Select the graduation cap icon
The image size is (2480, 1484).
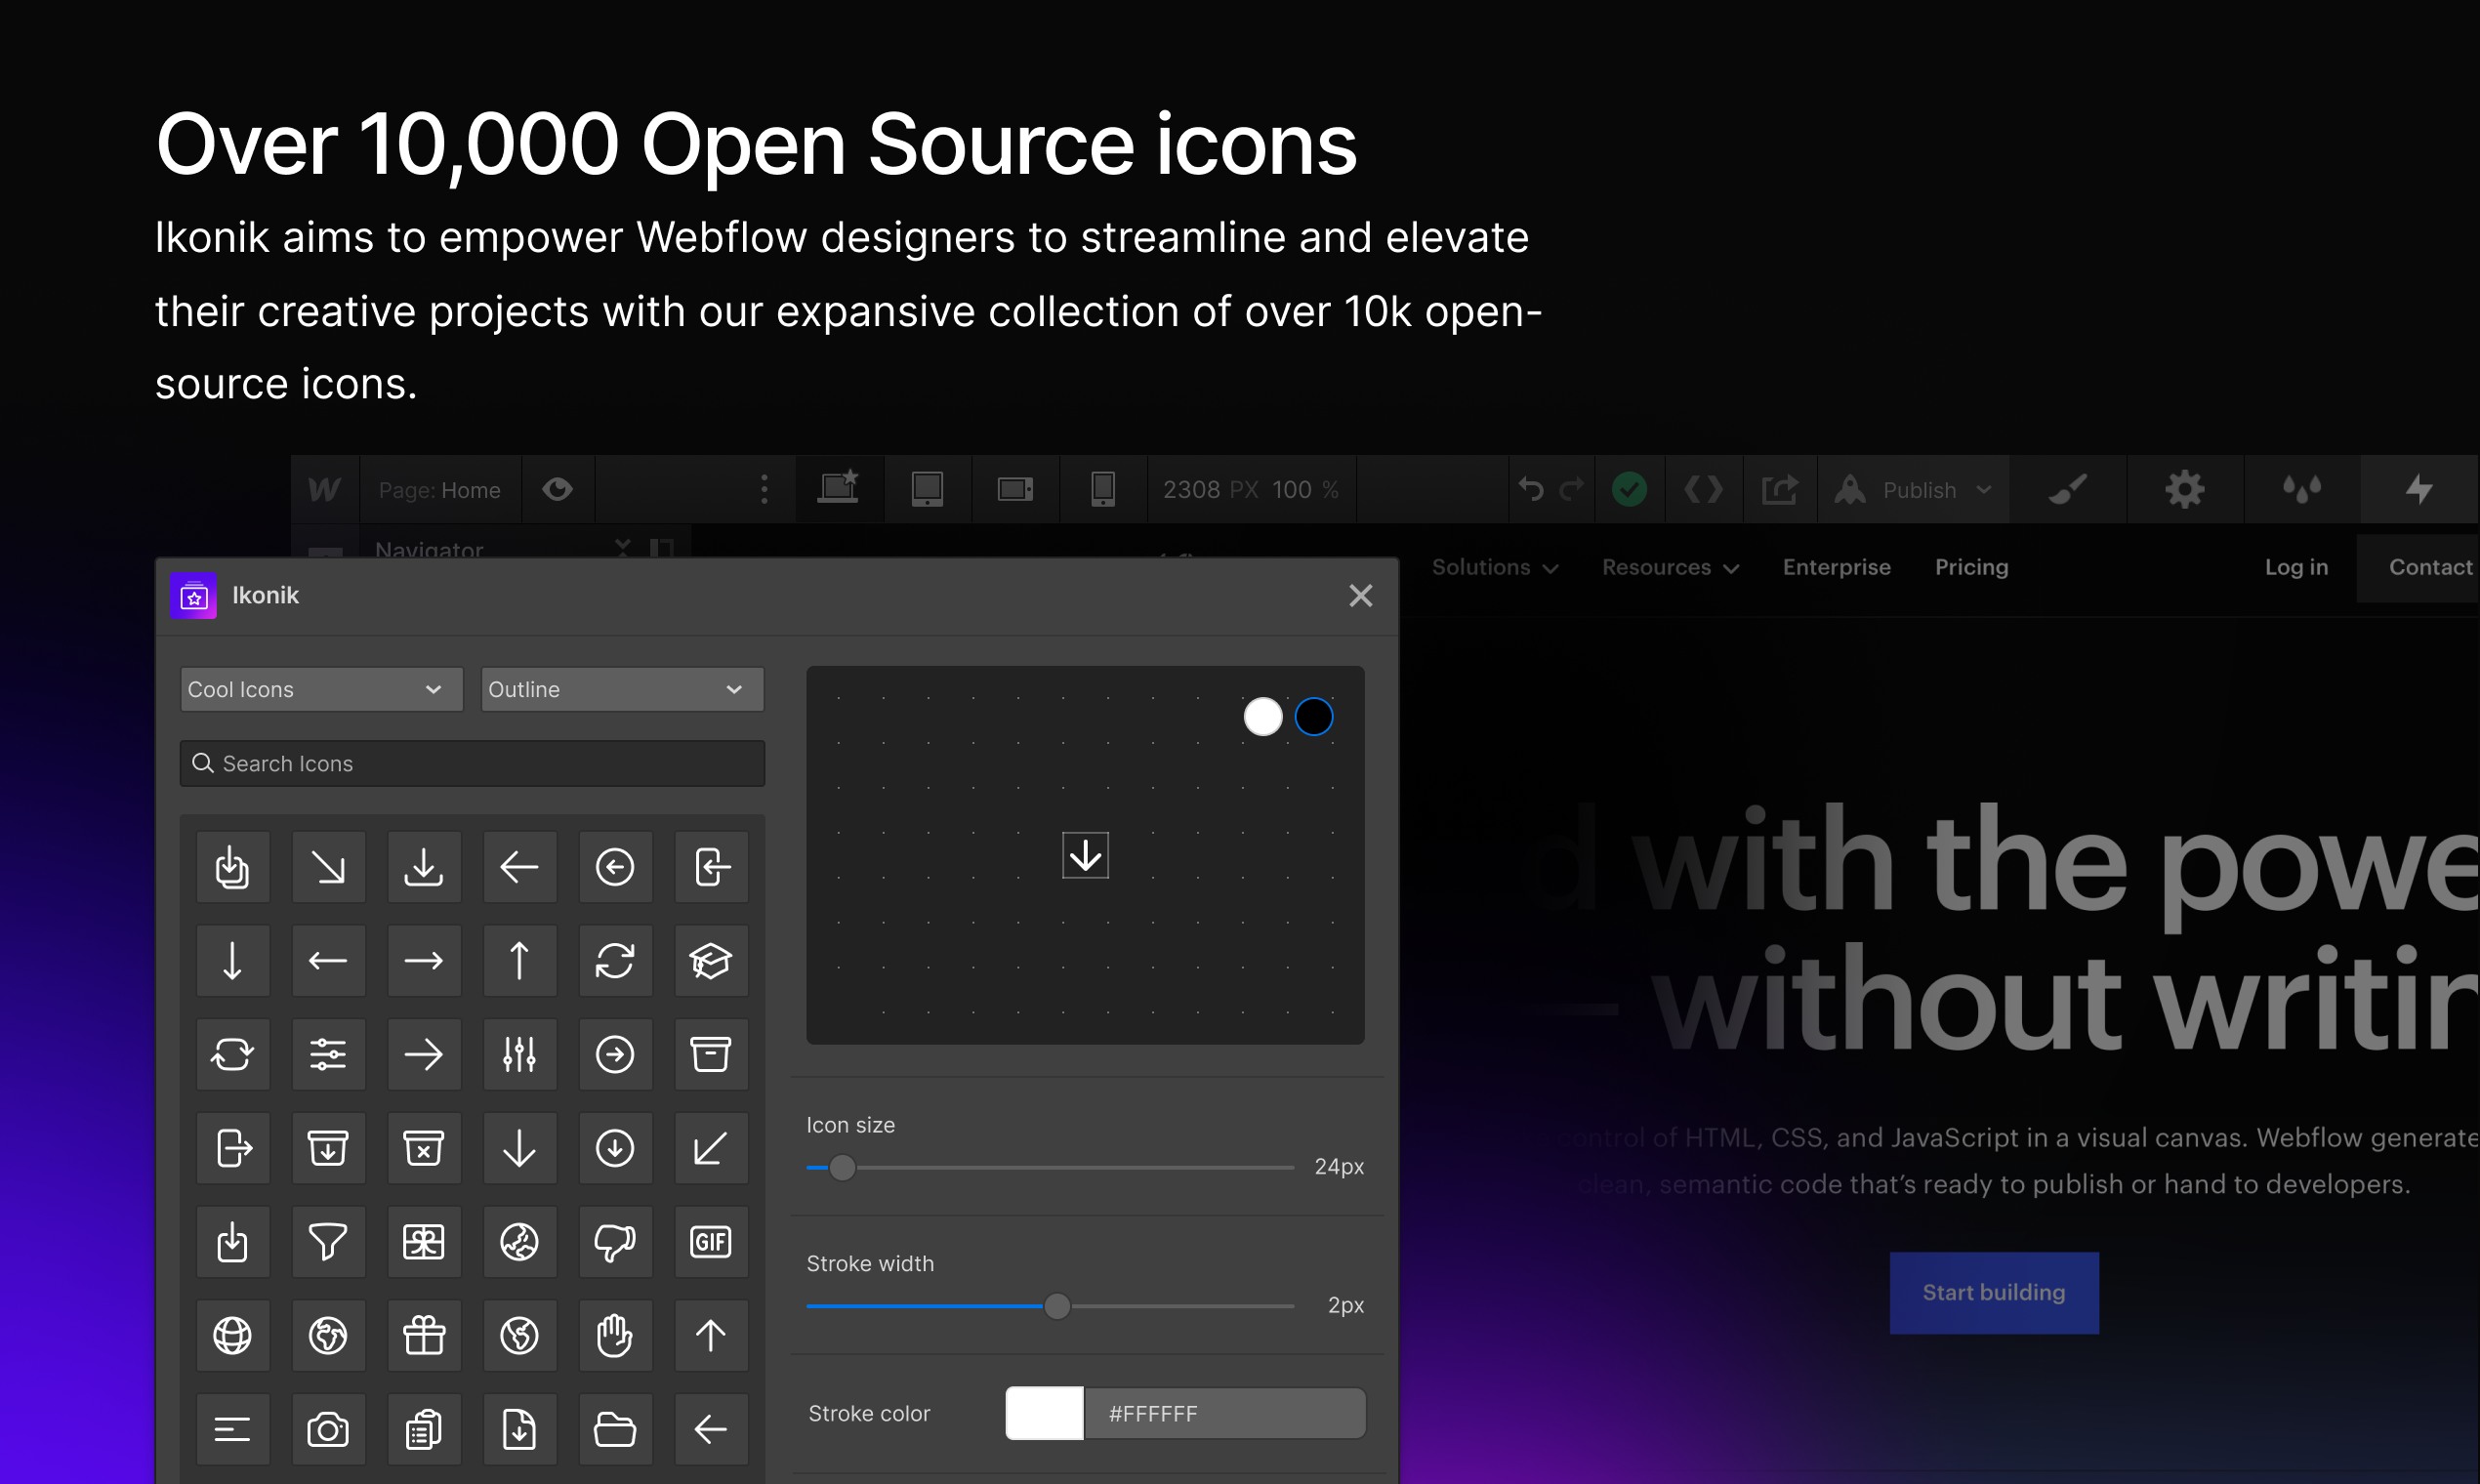tap(711, 961)
